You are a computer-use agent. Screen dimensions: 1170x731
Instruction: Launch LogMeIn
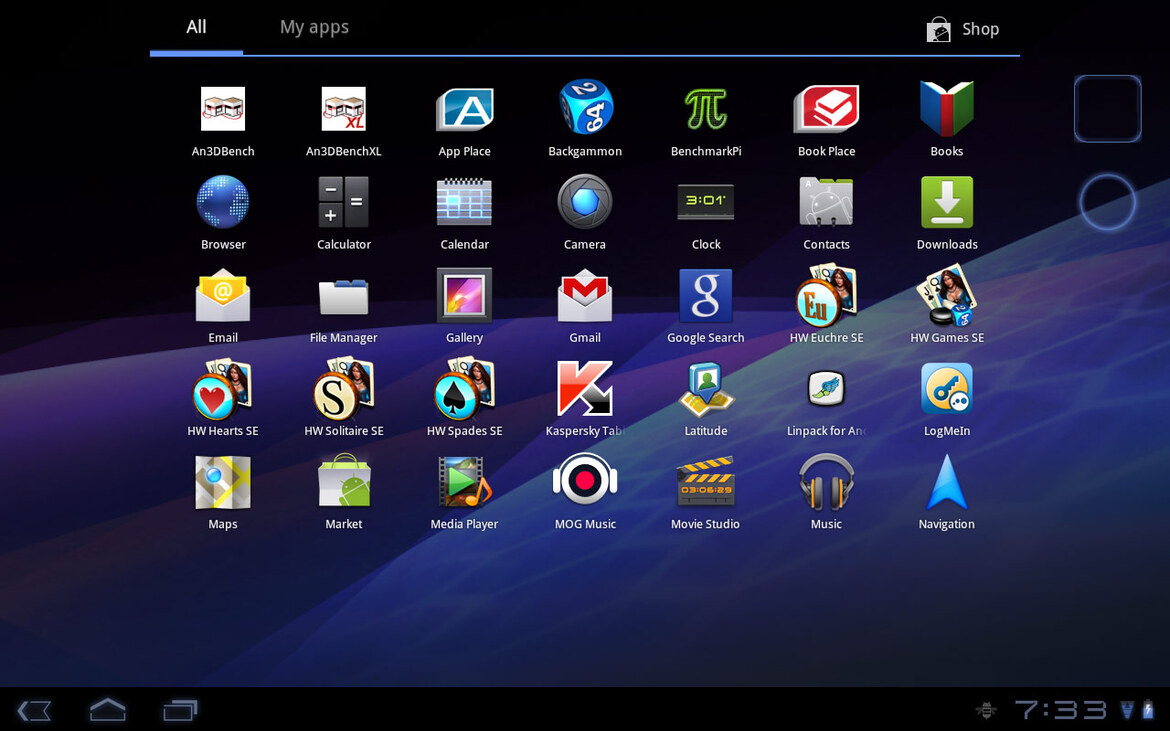click(x=947, y=389)
